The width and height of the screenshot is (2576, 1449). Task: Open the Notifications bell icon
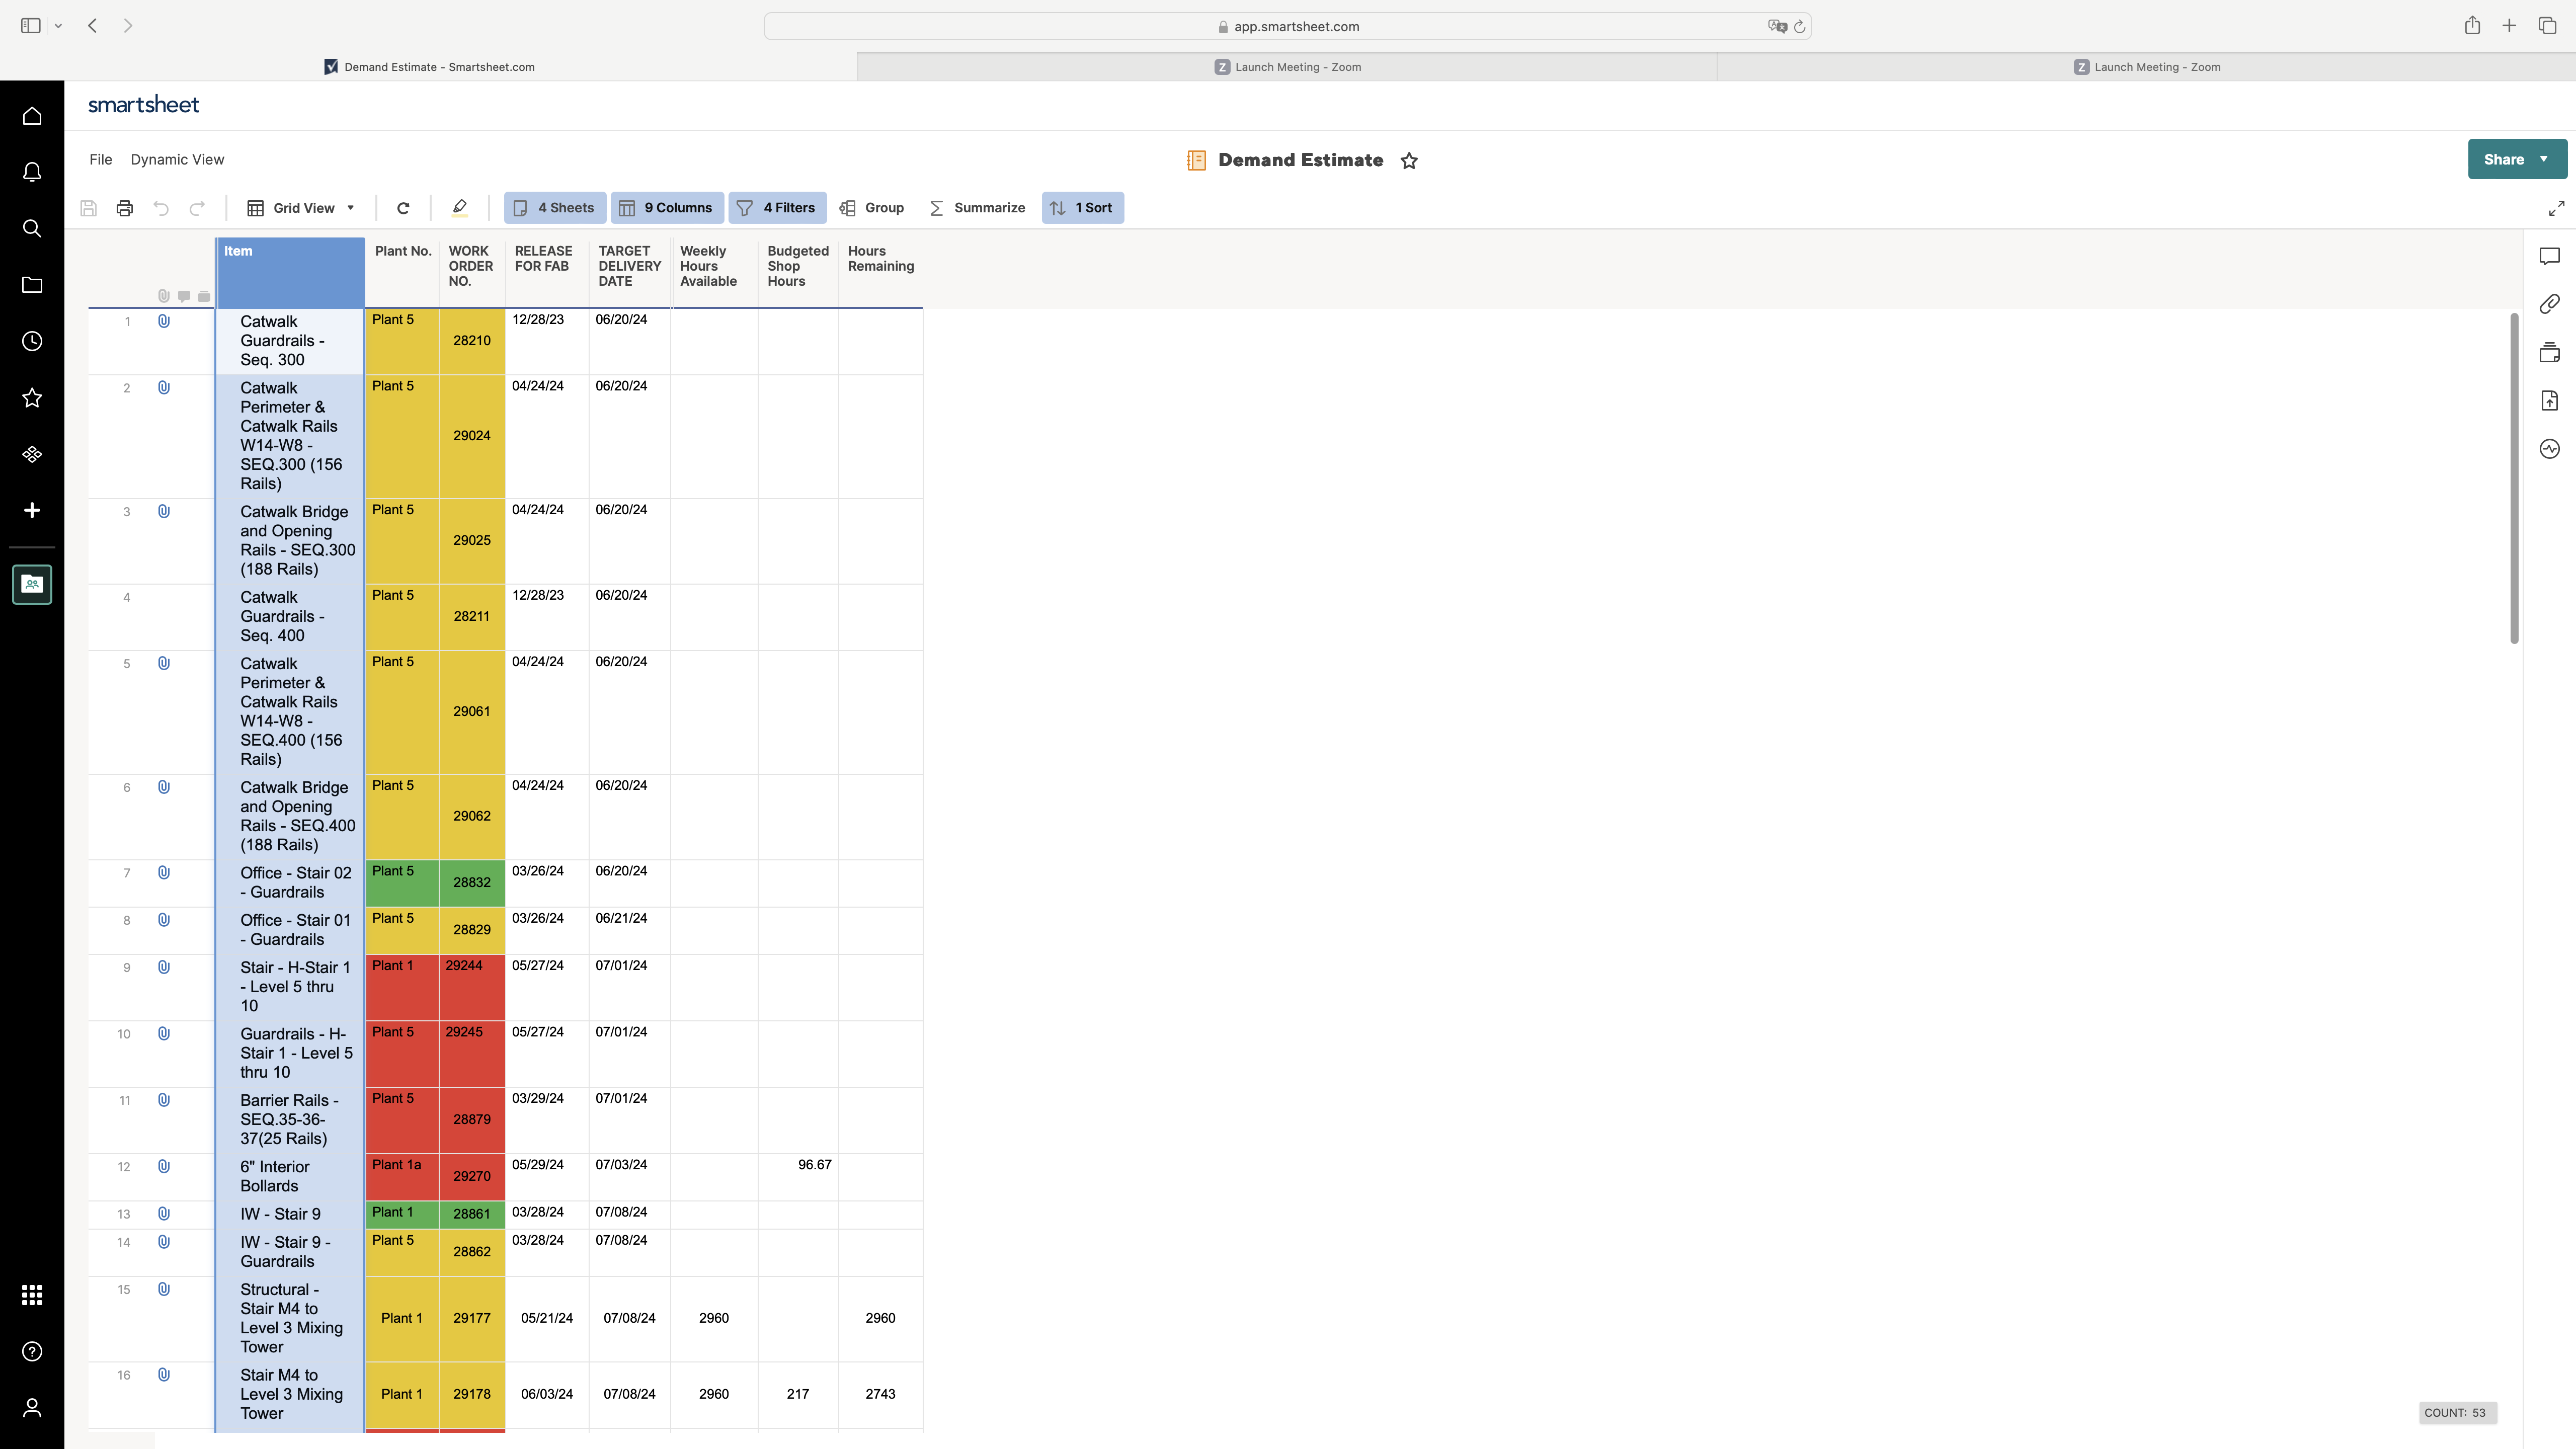pos(32,172)
